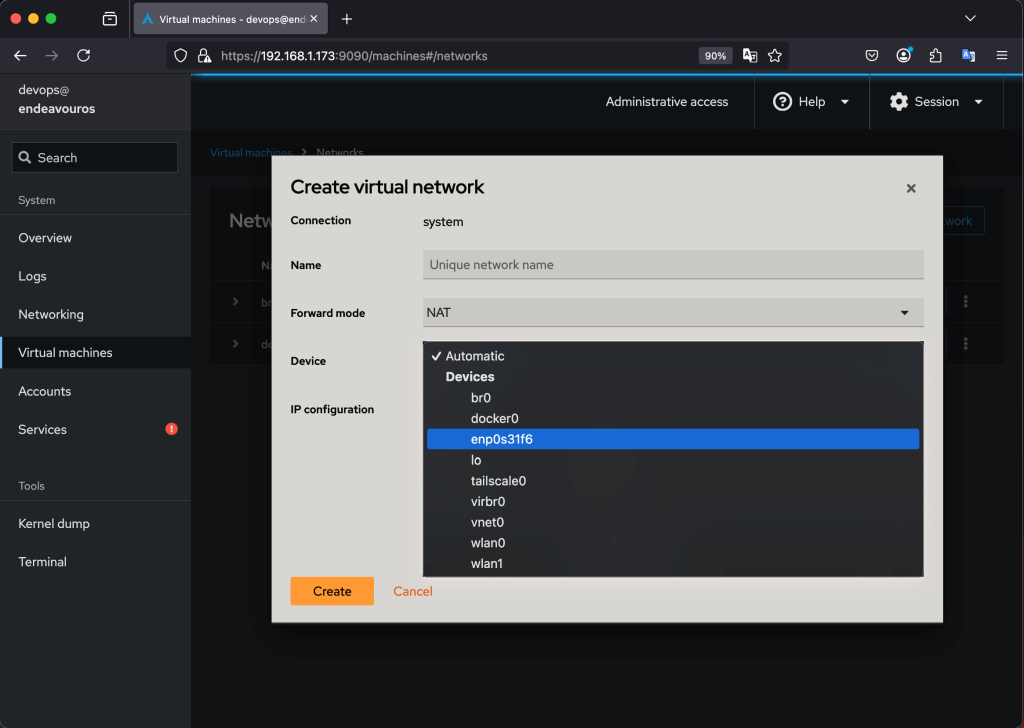The width and height of the screenshot is (1024, 728).
Task: Expand the Help dropdown menu
Action: click(x=810, y=102)
